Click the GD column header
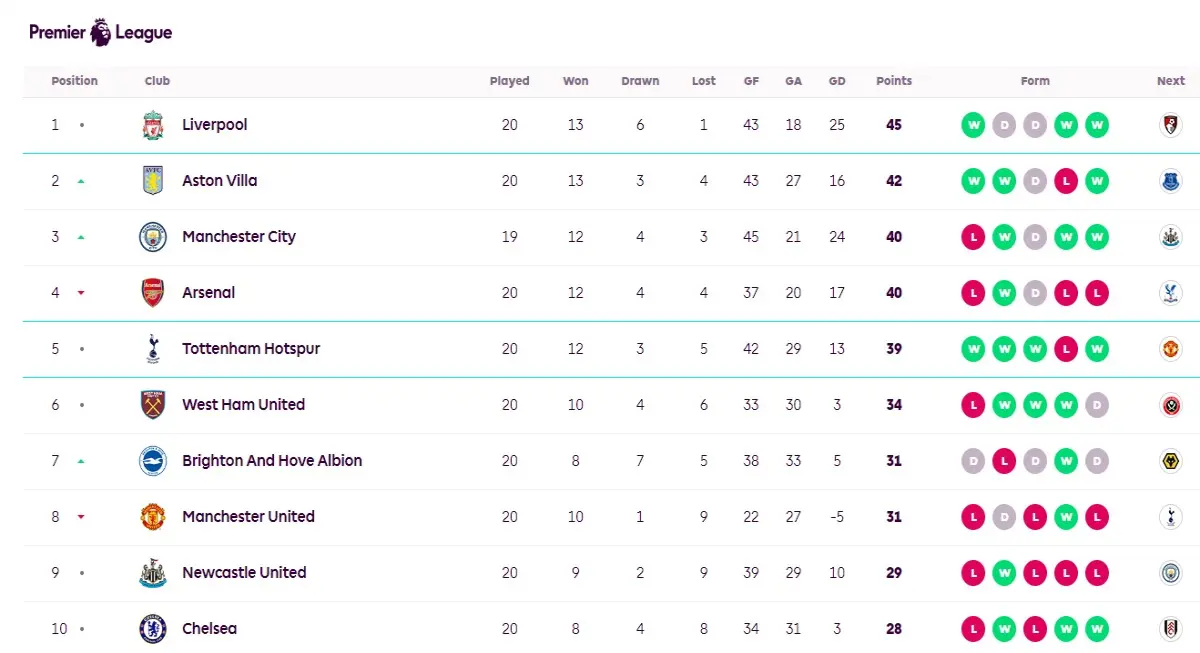The height and width of the screenshot is (653, 1200). (837, 81)
